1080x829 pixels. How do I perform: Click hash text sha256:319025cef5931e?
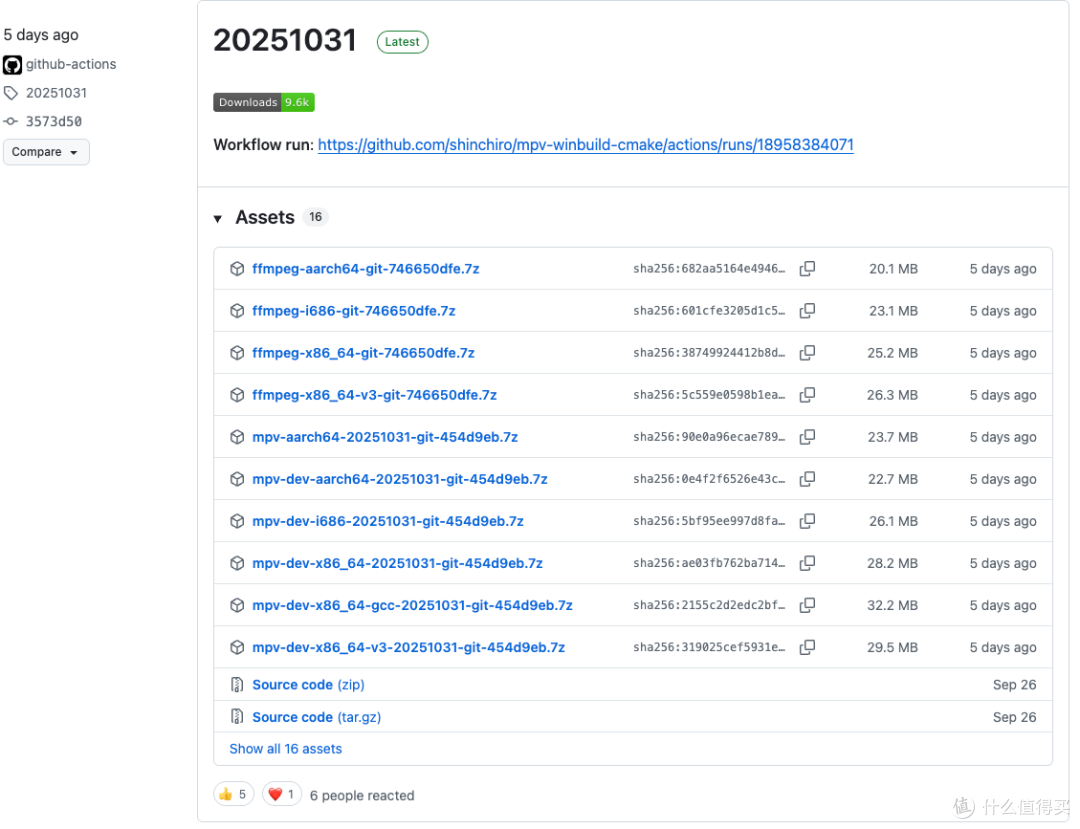point(709,647)
